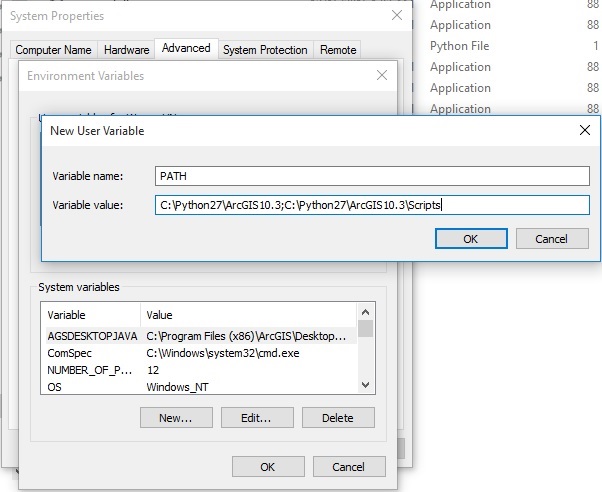Screen dimensions: 602x492
Task: Click Edit… under System variables
Action: pos(257,418)
